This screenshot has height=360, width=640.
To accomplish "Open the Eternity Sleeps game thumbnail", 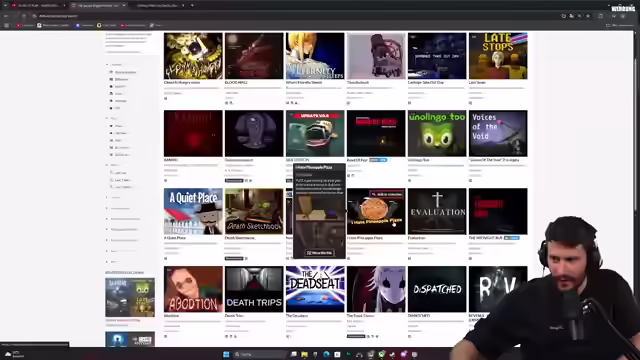I will tap(315, 56).
